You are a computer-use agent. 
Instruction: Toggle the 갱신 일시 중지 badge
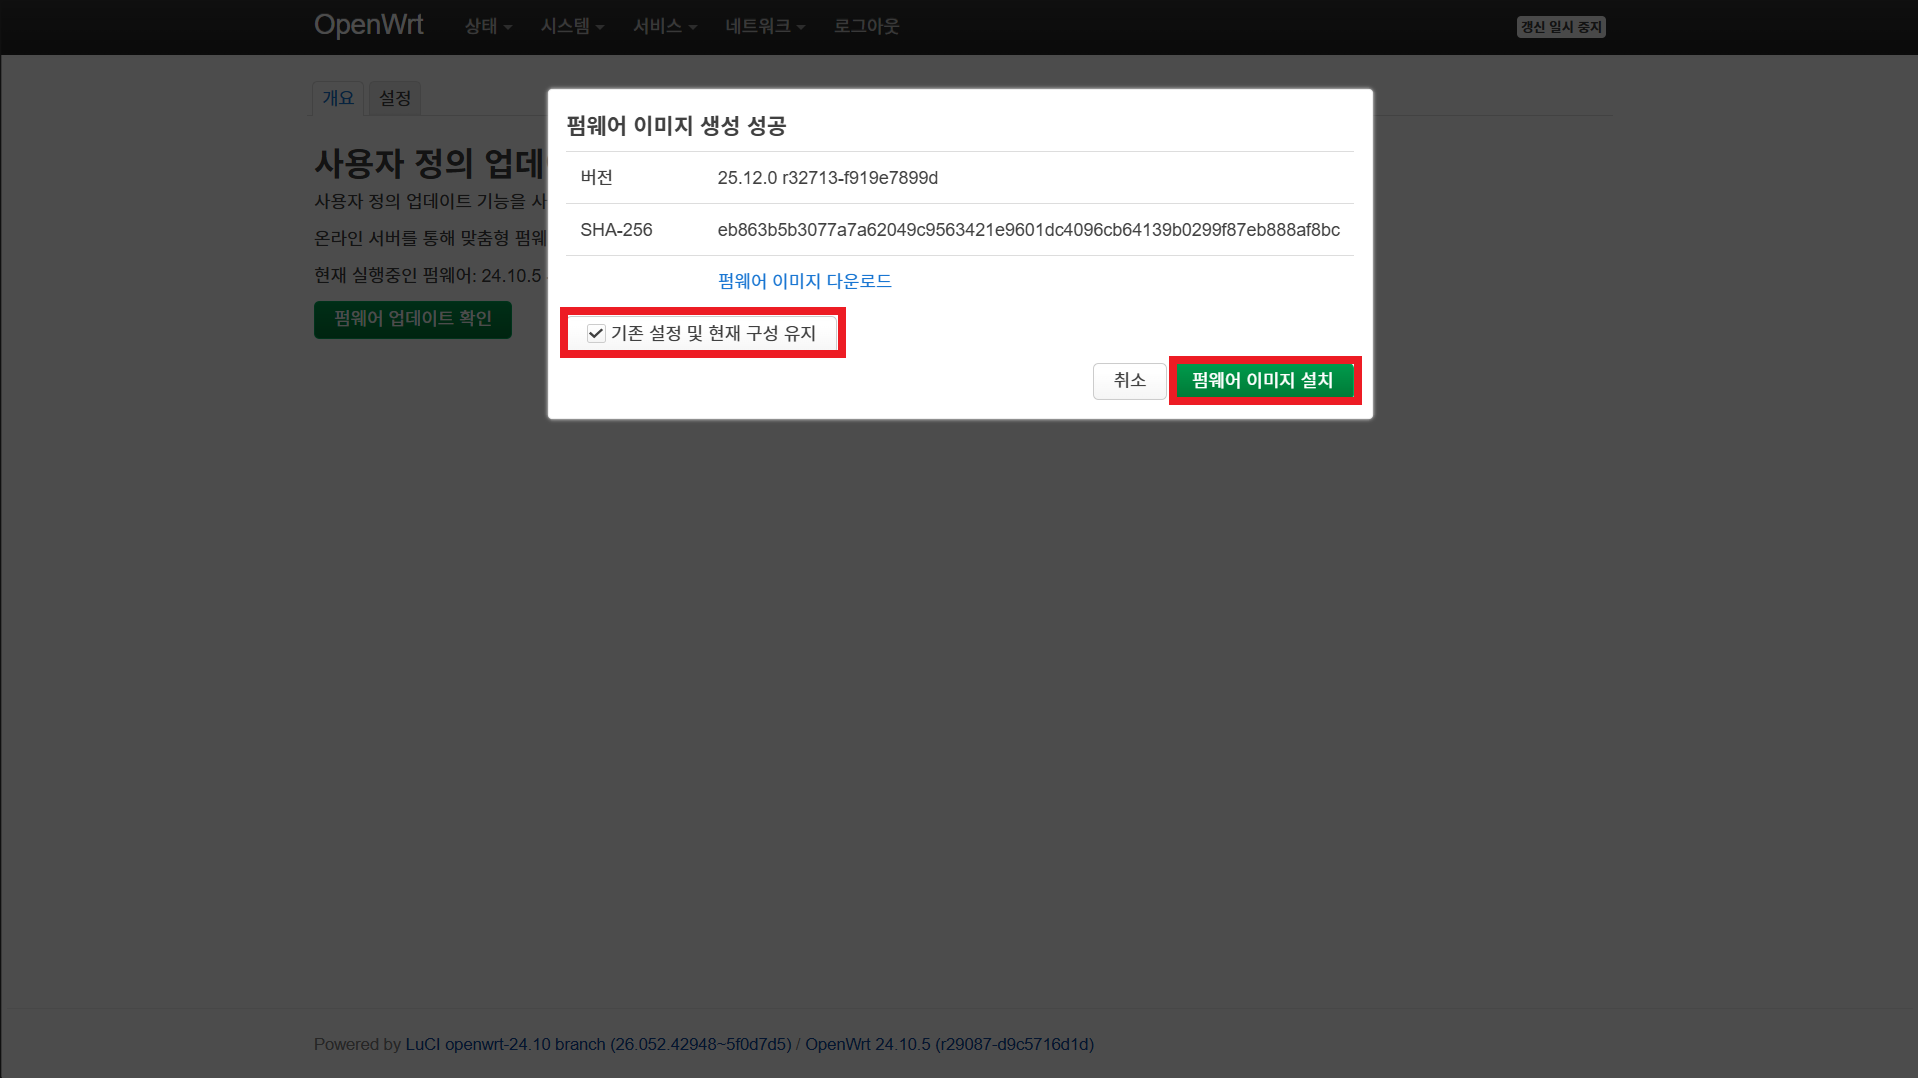coord(1560,27)
